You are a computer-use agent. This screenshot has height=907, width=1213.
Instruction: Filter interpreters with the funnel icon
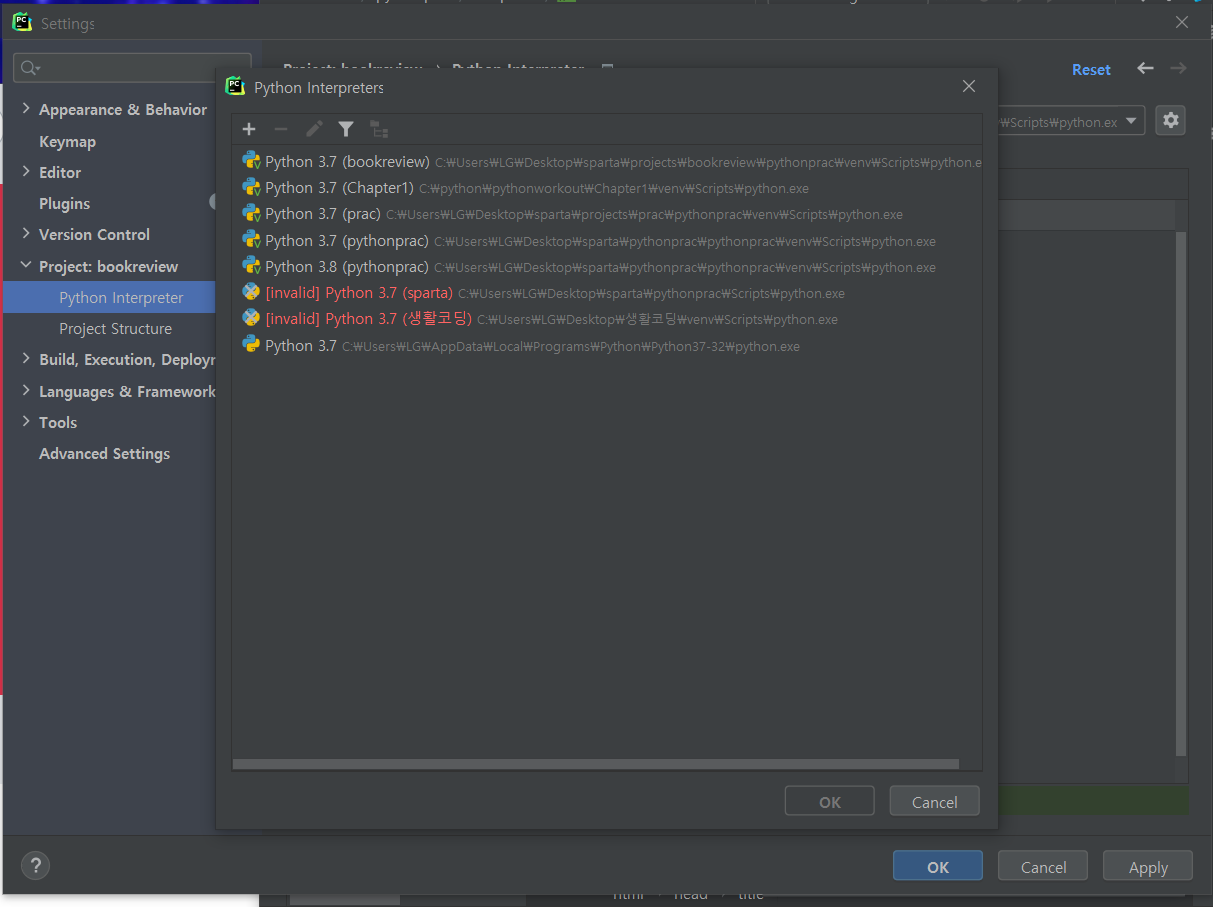[x=346, y=129]
